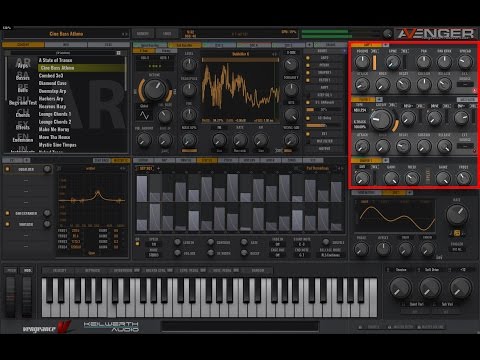Click the Soft Drive macro knob
480x360 pixels.
coord(430,288)
